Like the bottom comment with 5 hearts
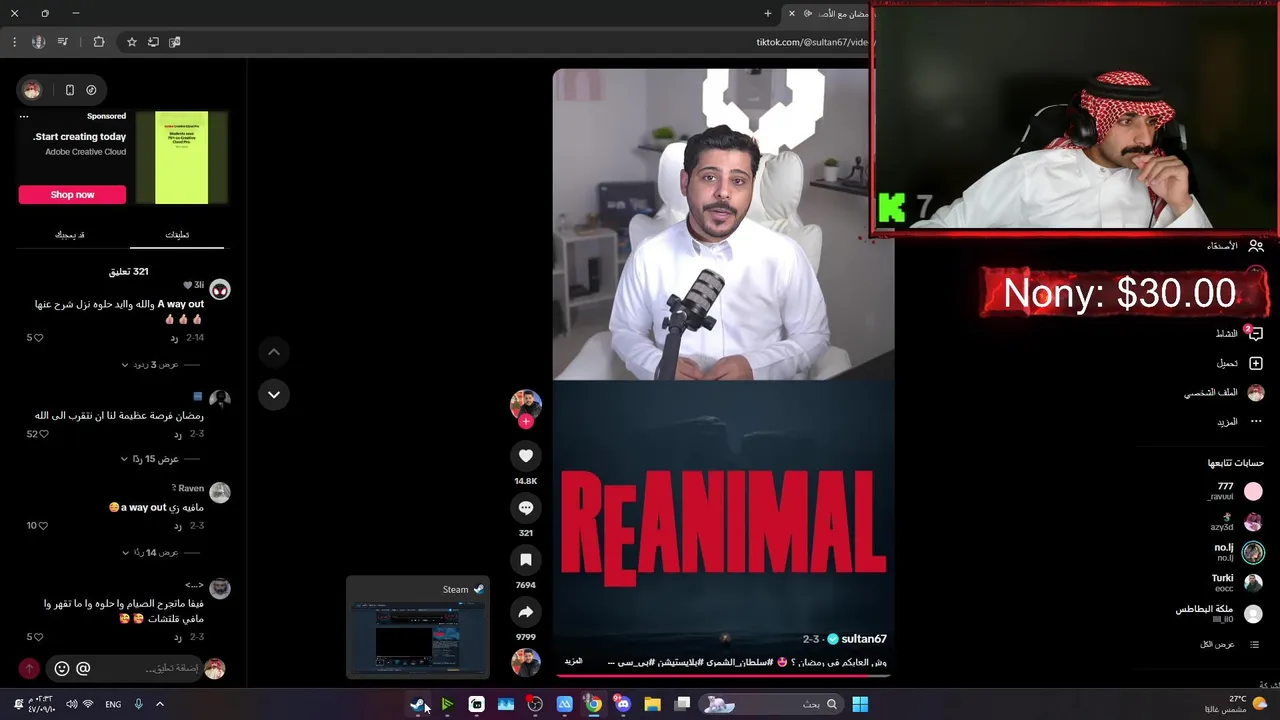The image size is (1280, 720). click(x=39, y=637)
